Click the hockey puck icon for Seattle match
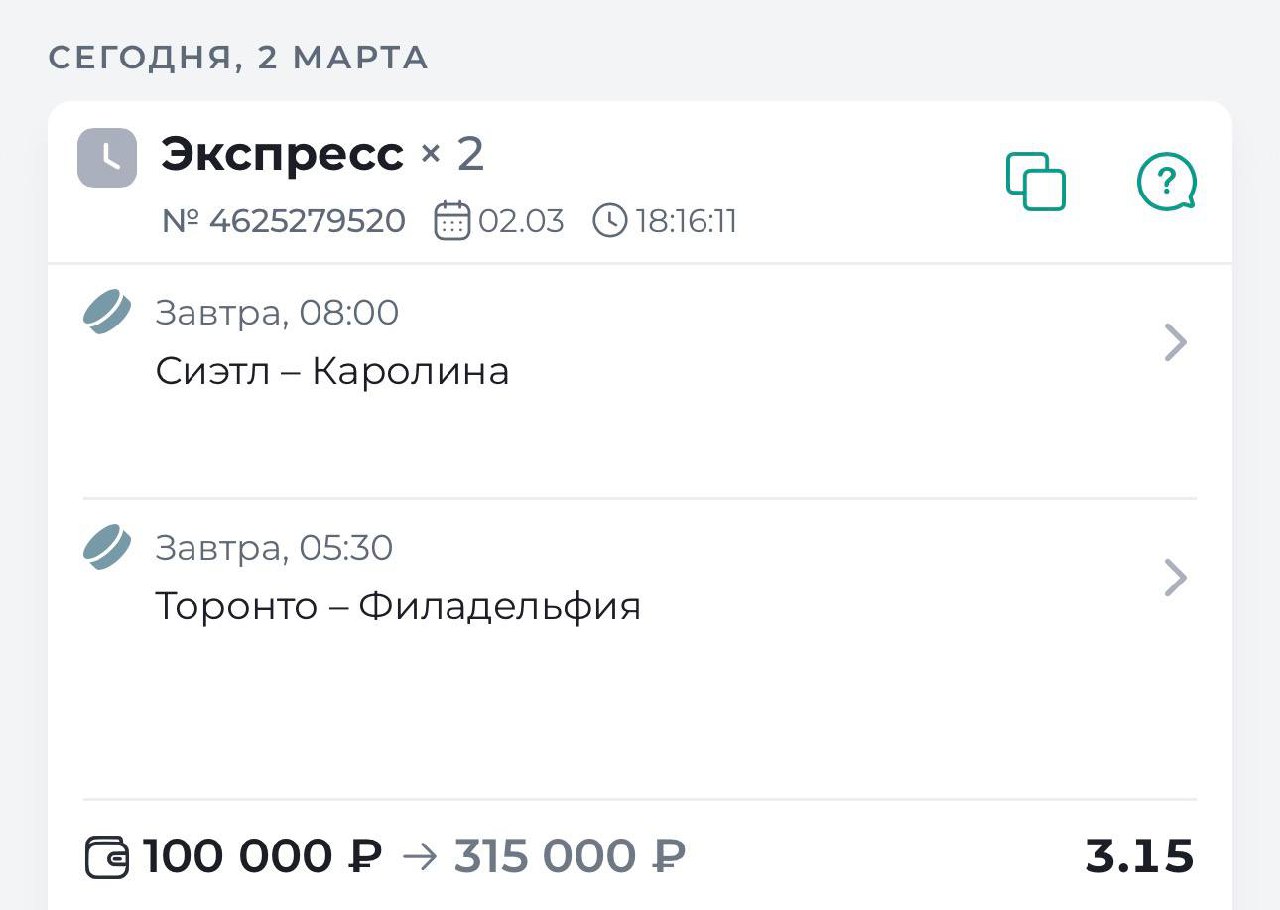The width and height of the screenshot is (1280, 910). [x=106, y=312]
